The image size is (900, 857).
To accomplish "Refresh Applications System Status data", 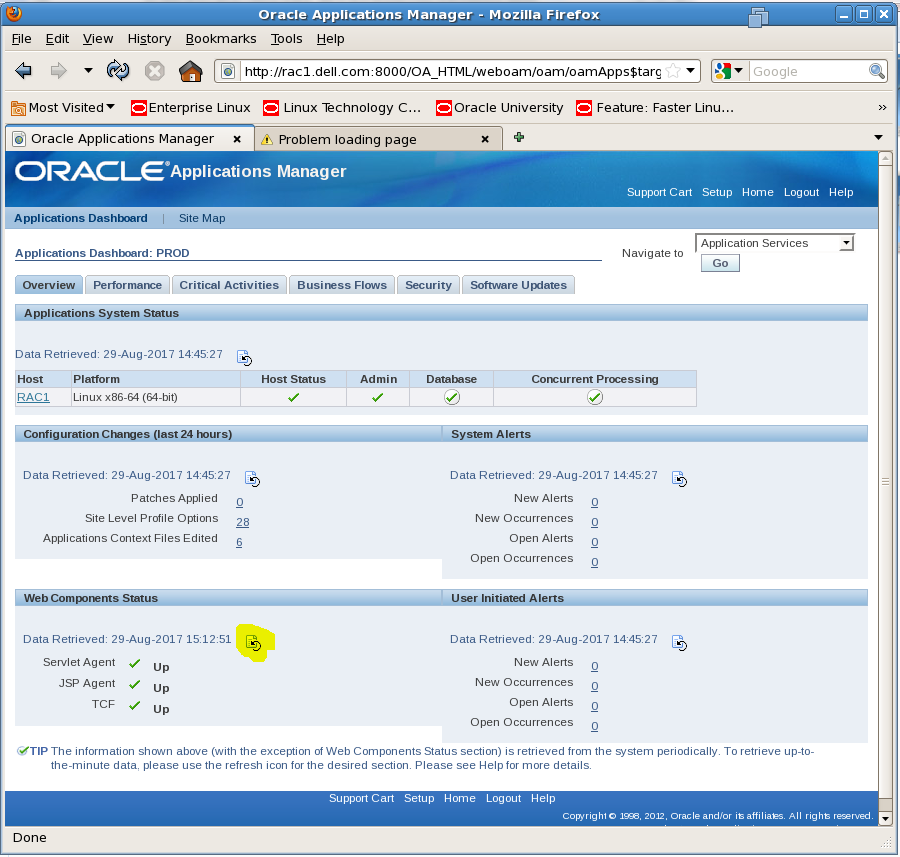I will click(245, 357).
